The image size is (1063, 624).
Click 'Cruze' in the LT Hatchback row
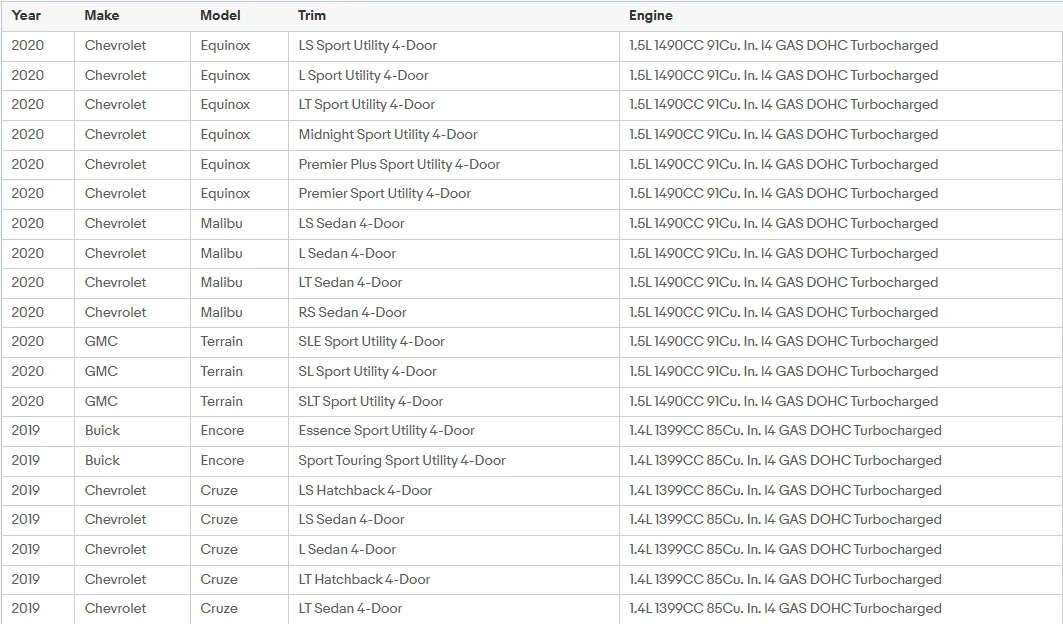[219, 579]
